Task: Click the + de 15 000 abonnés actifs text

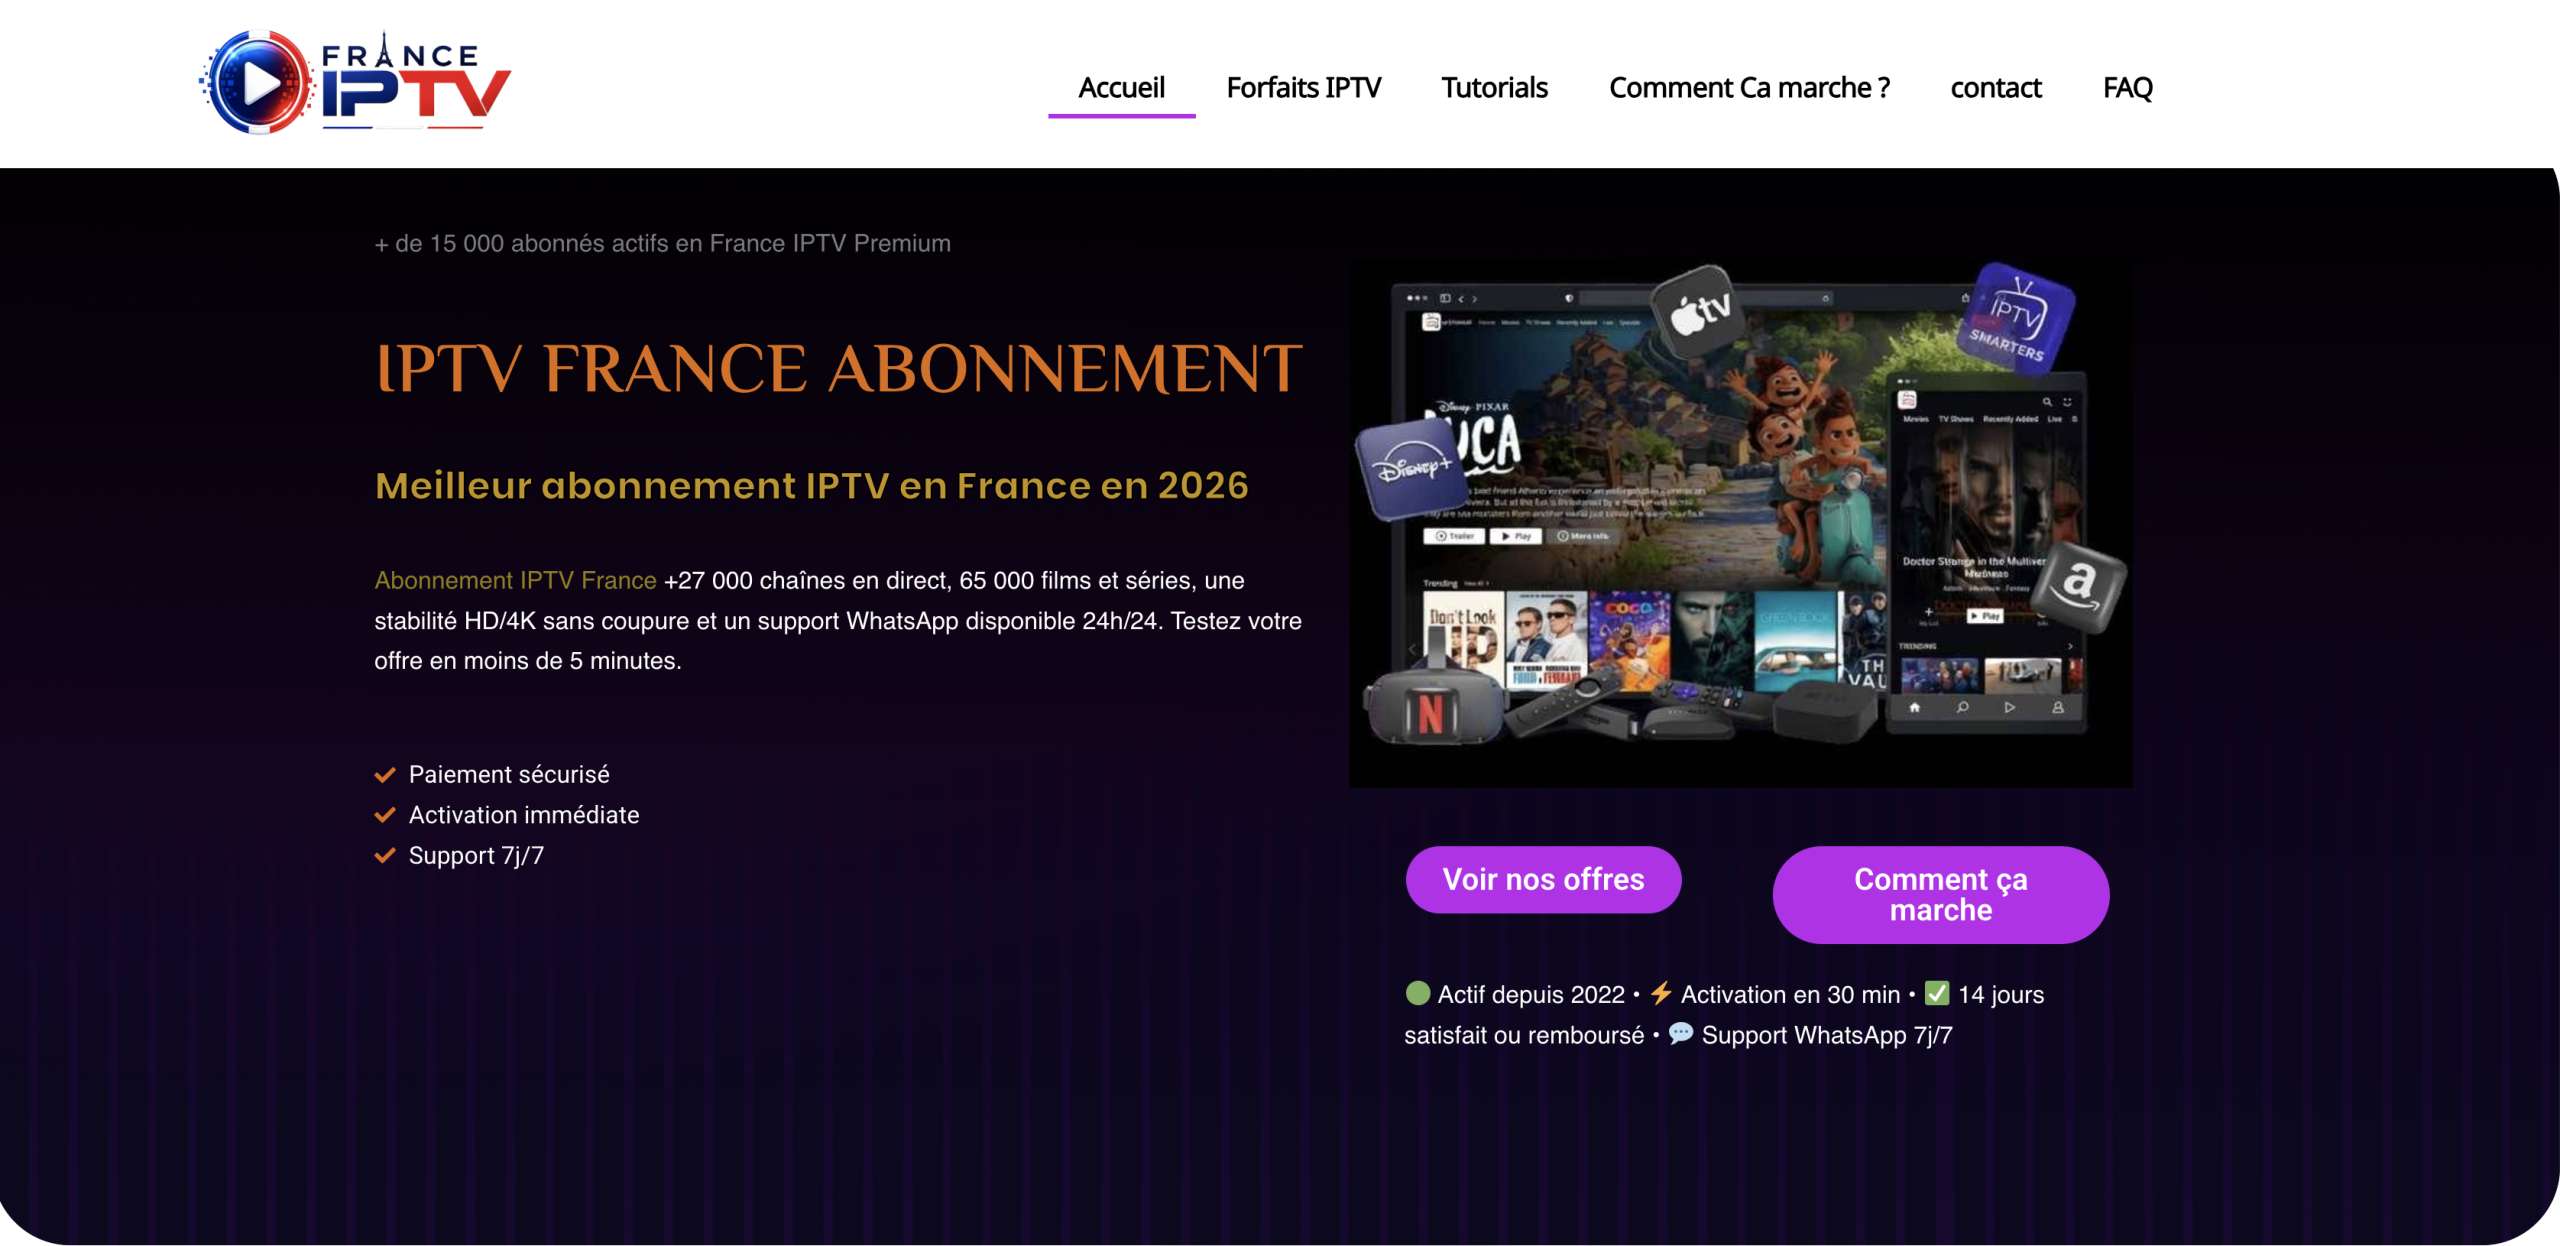Action: point(662,243)
